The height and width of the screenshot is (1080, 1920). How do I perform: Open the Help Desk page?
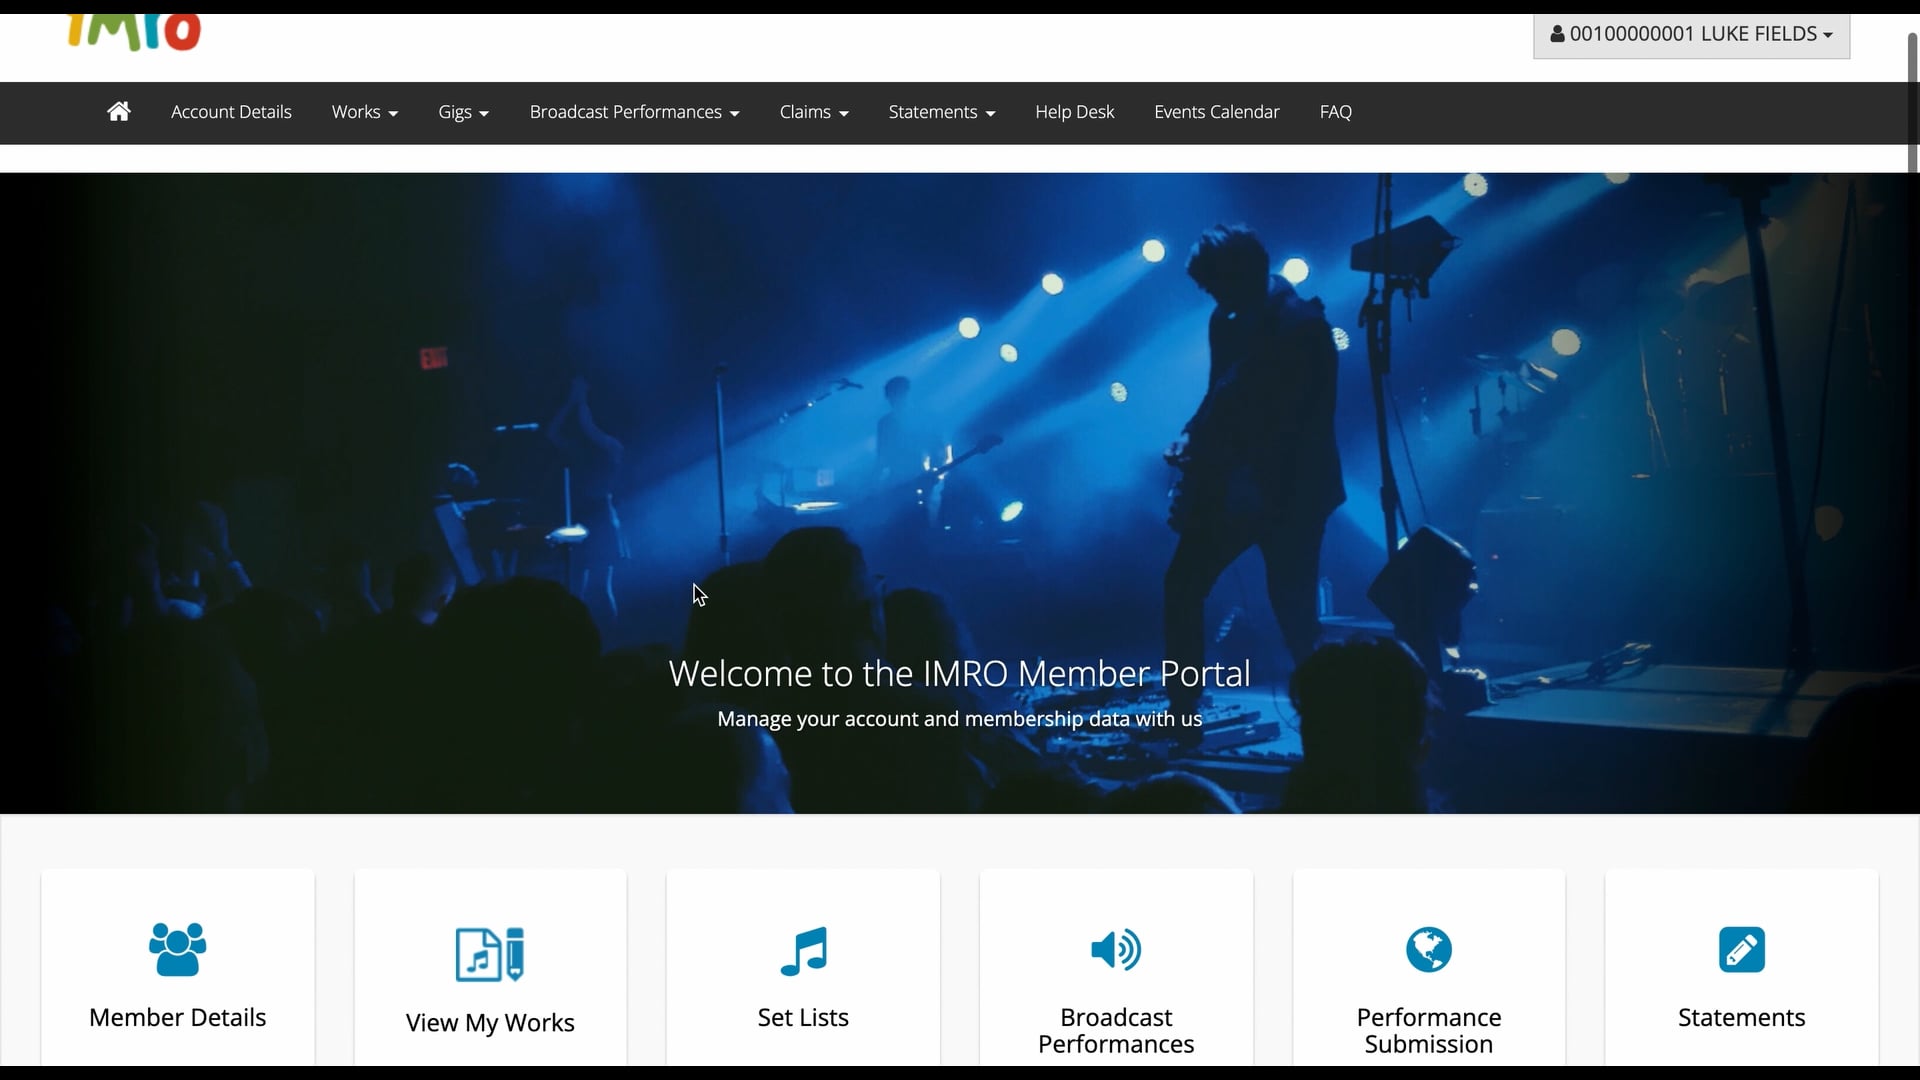(x=1074, y=112)
